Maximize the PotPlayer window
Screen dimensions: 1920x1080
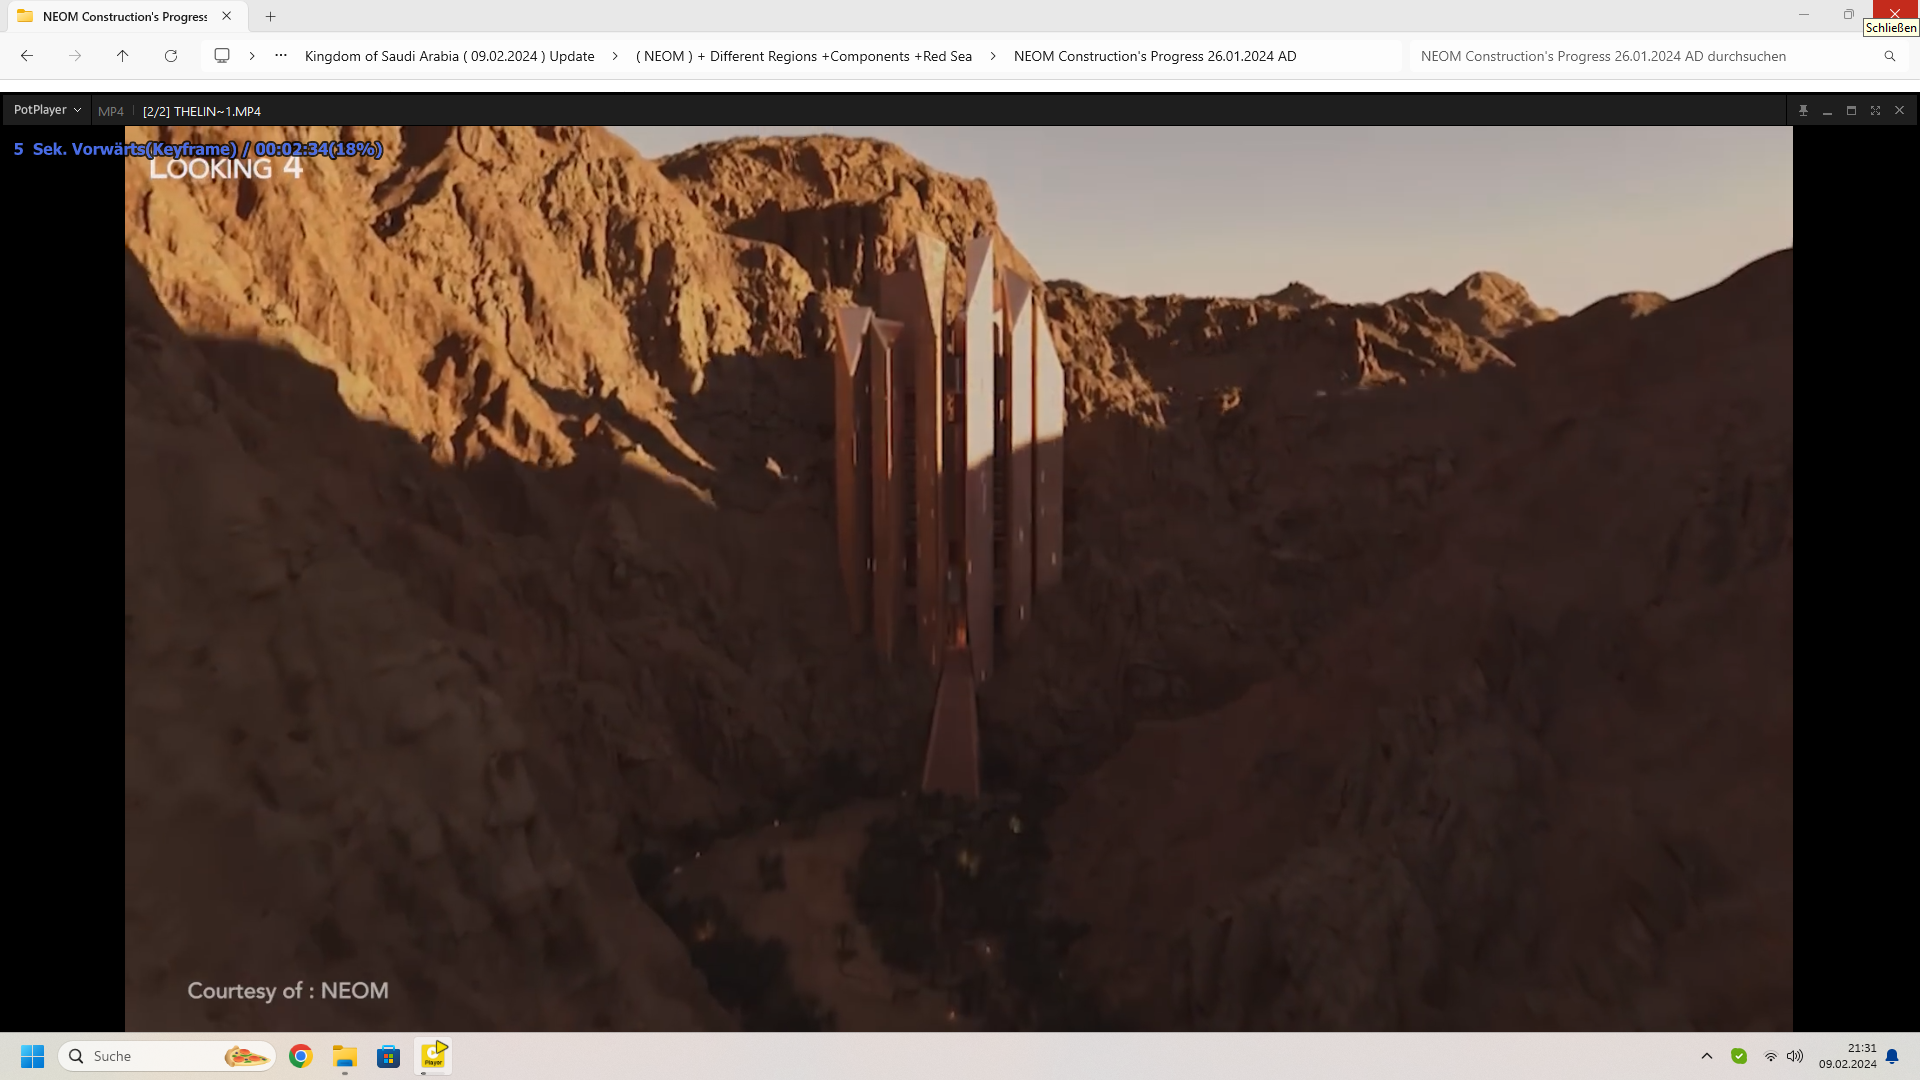1851,111
